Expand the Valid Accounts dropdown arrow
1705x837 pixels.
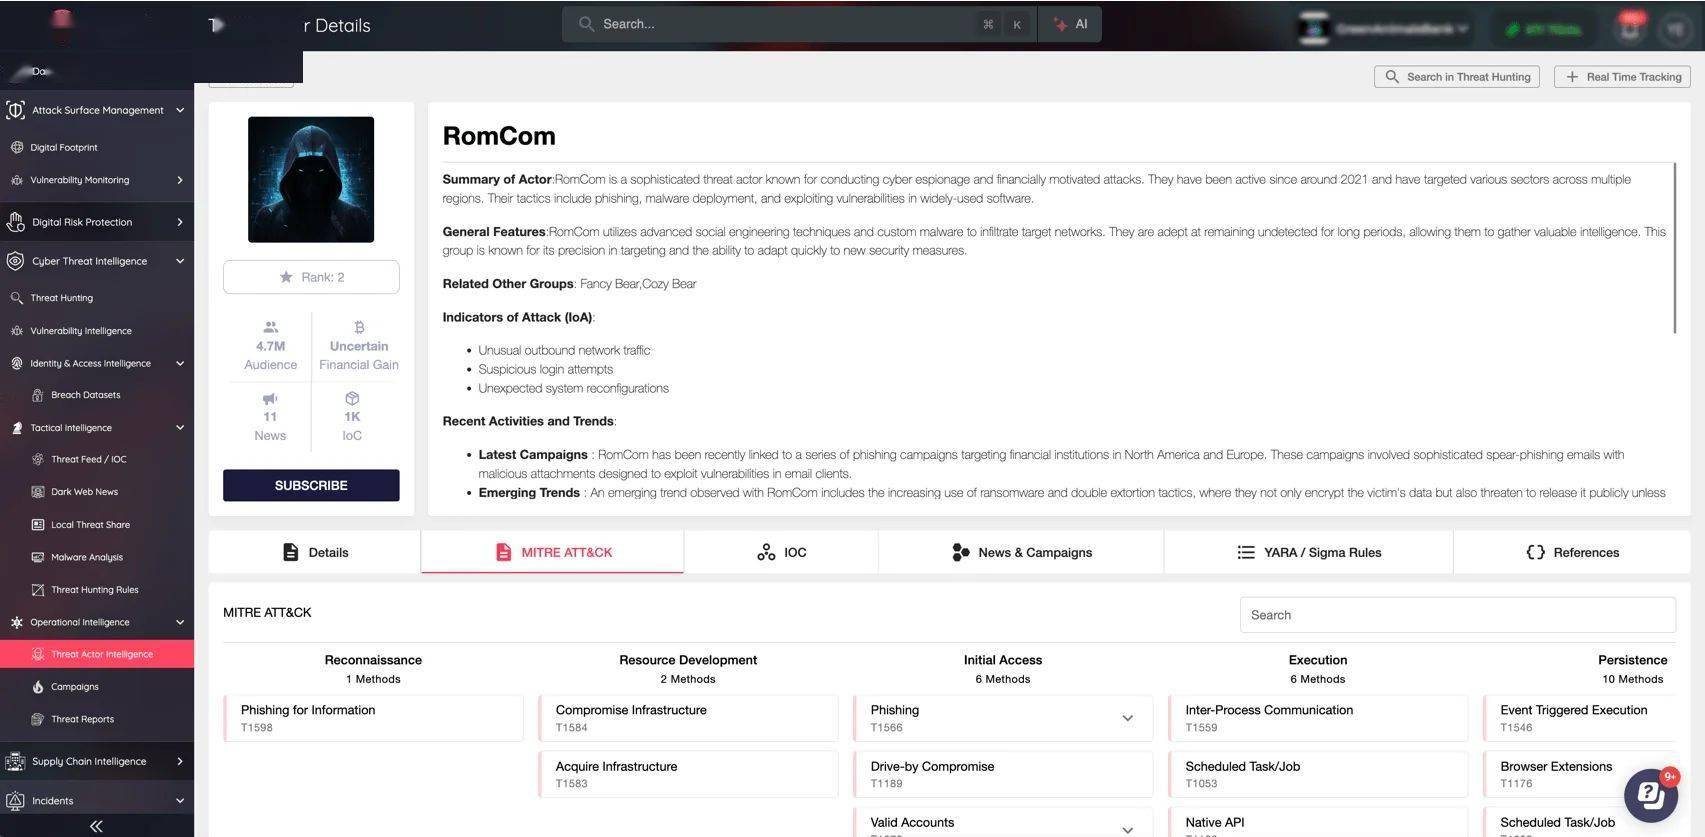pyautogui.click(x=1127, y=829)
